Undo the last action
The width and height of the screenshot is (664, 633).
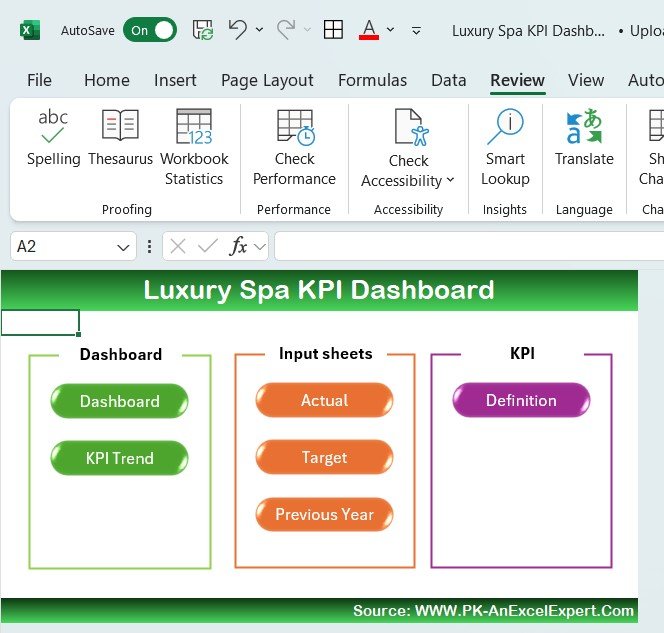(x=238, y=30)
